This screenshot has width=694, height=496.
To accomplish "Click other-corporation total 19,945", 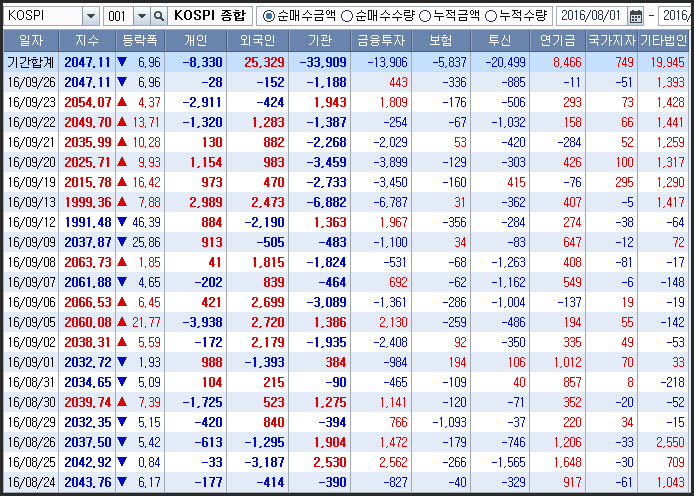I will 667,62.
